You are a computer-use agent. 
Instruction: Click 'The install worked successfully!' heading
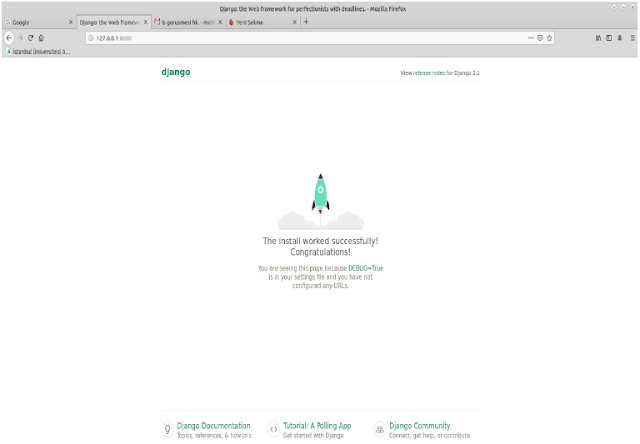tap(320, 241)
